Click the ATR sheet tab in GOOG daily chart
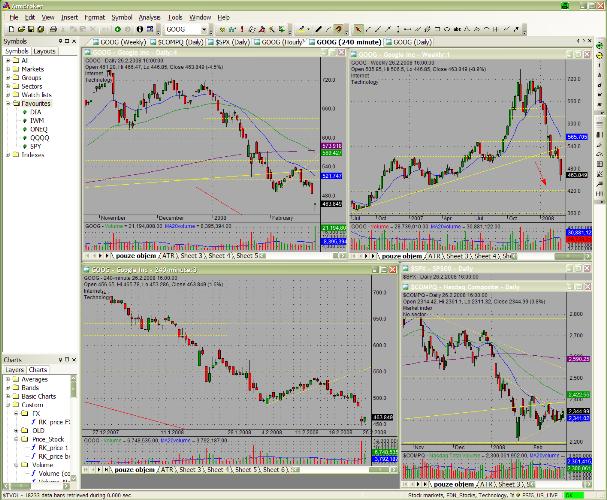The image size is (607, 500). 168,256
